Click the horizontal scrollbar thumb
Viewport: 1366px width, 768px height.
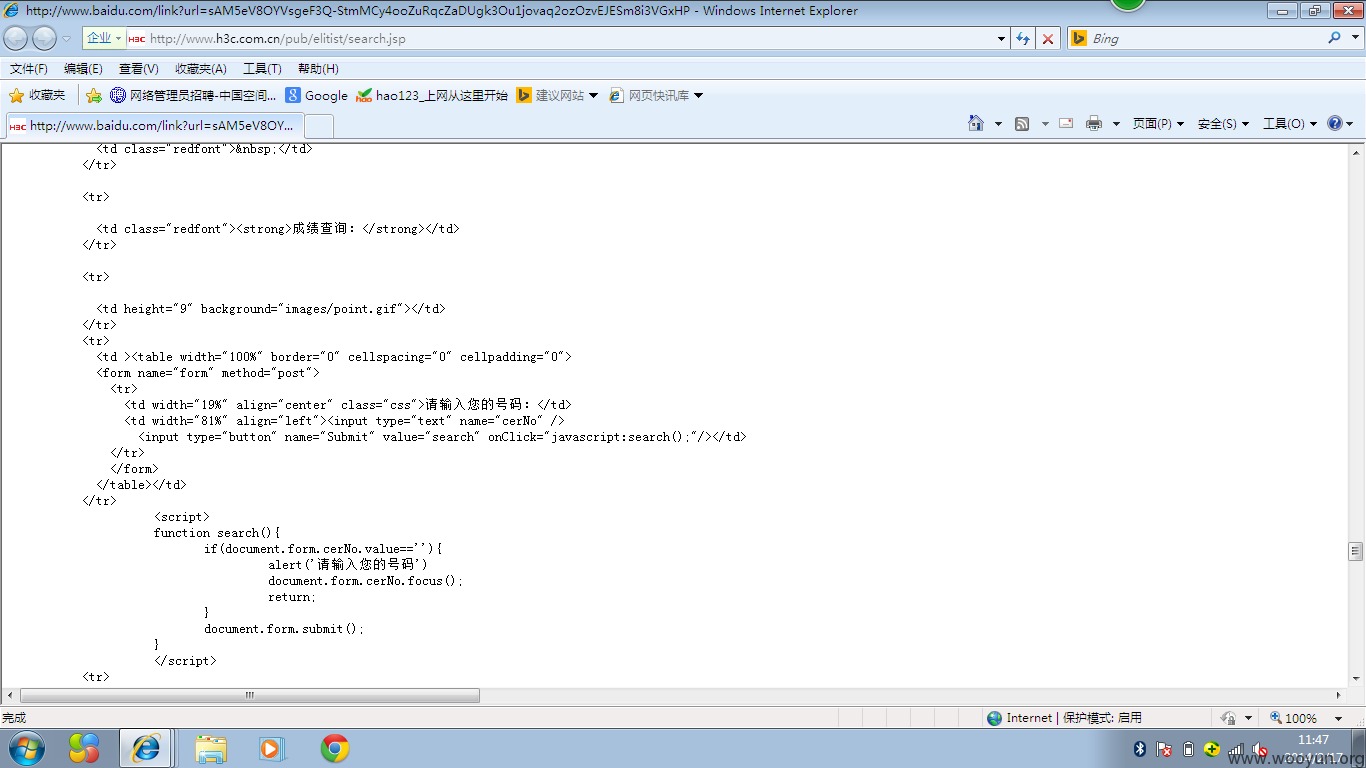[250, 695]
